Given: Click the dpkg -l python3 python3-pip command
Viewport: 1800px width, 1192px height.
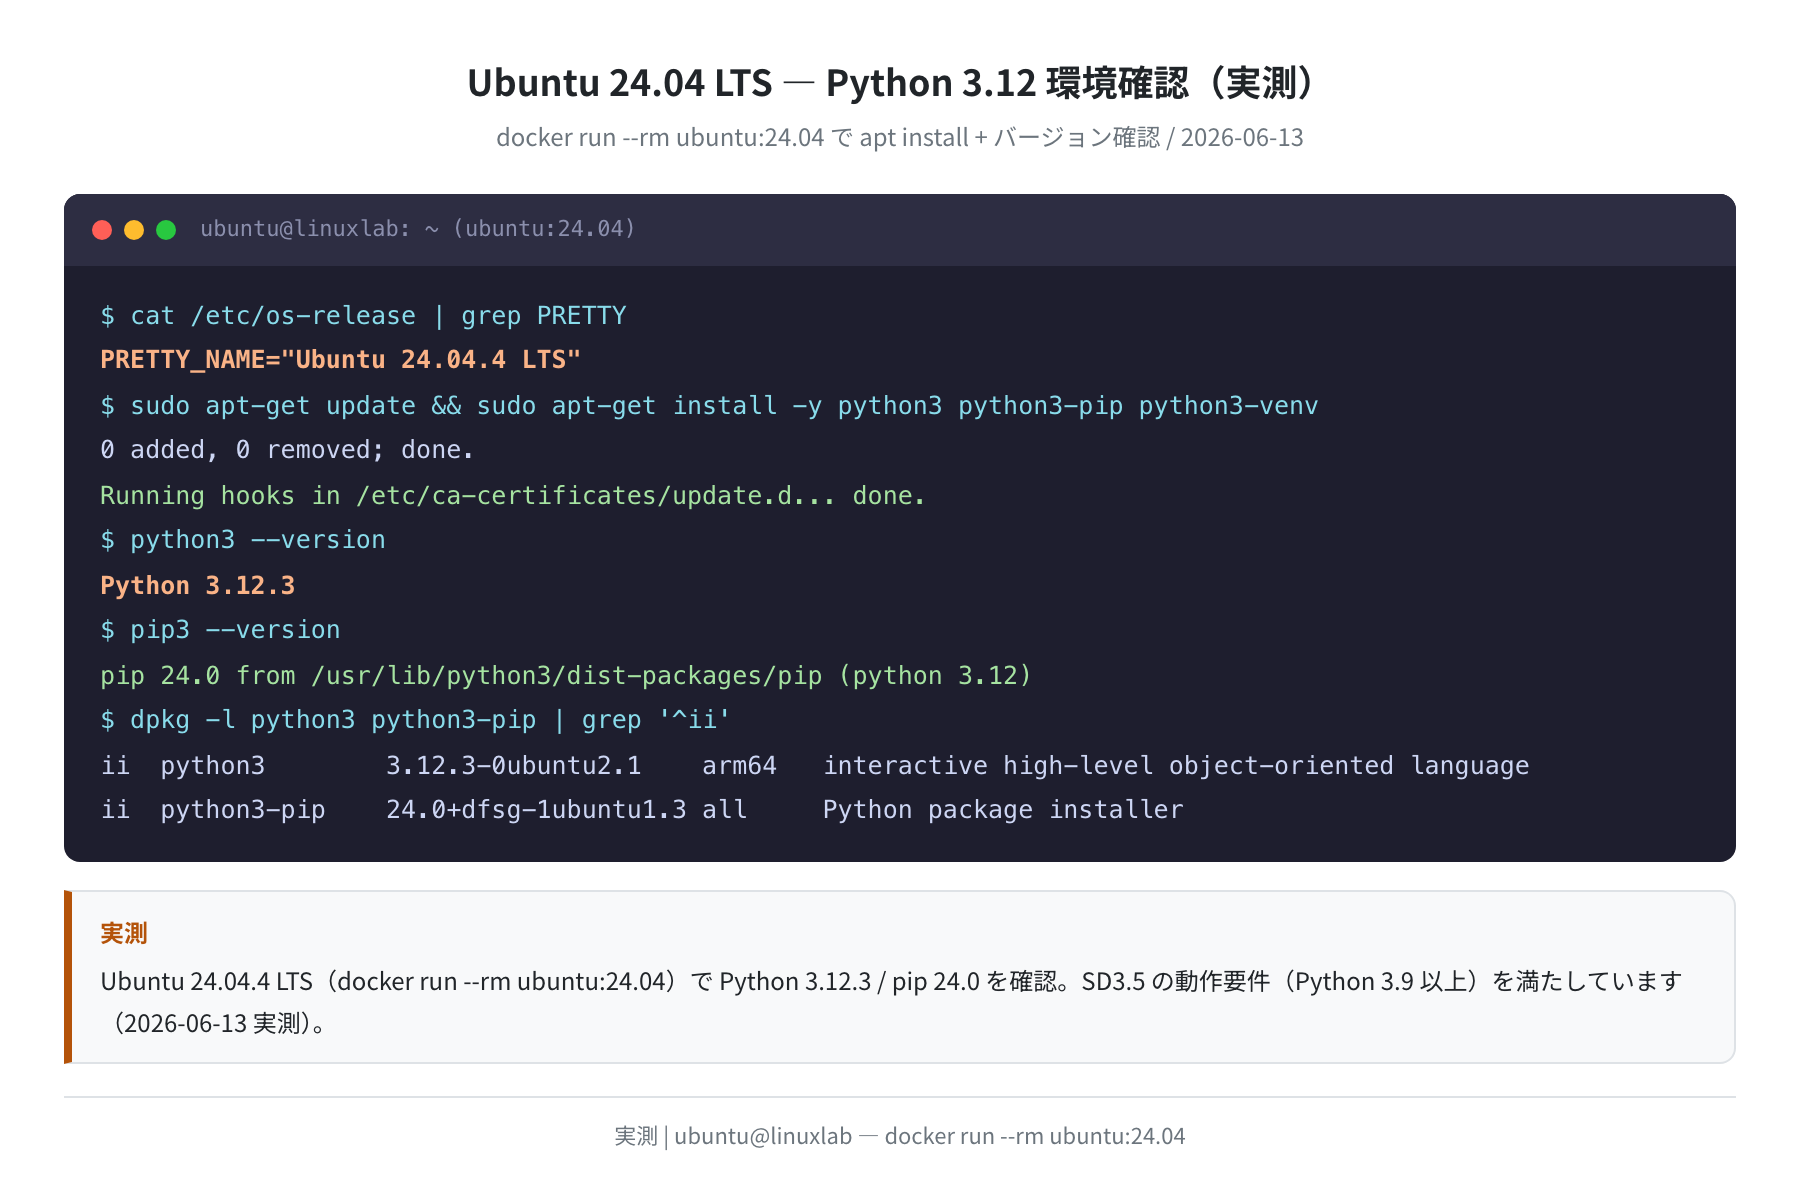Looking at the screenshot, I should click(416, 720).
